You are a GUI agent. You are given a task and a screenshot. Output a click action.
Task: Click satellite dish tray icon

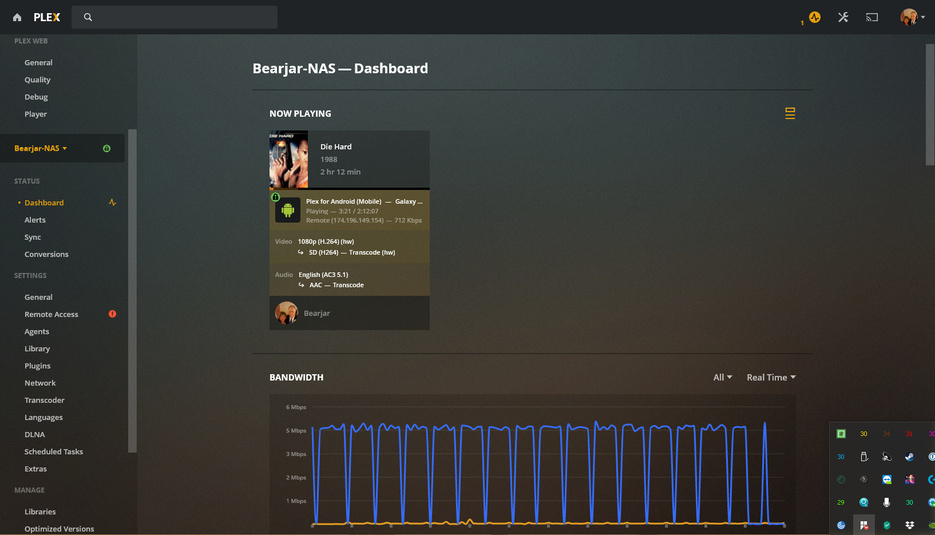click(x=887, y=457)
